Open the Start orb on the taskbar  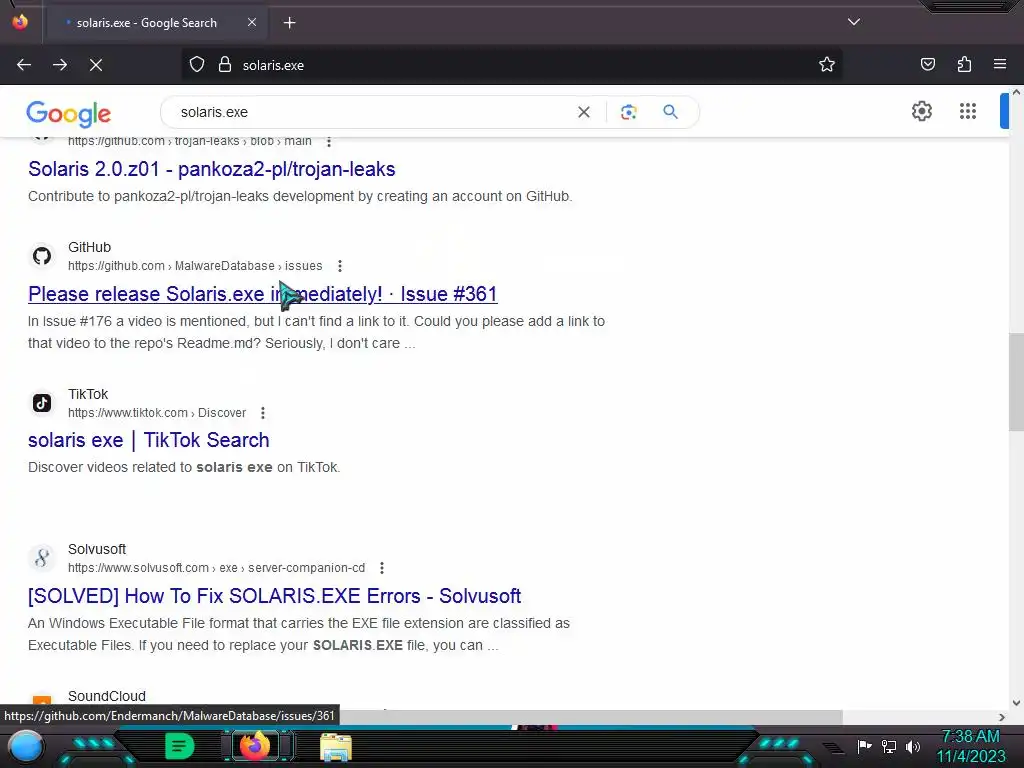coord(26,746)
